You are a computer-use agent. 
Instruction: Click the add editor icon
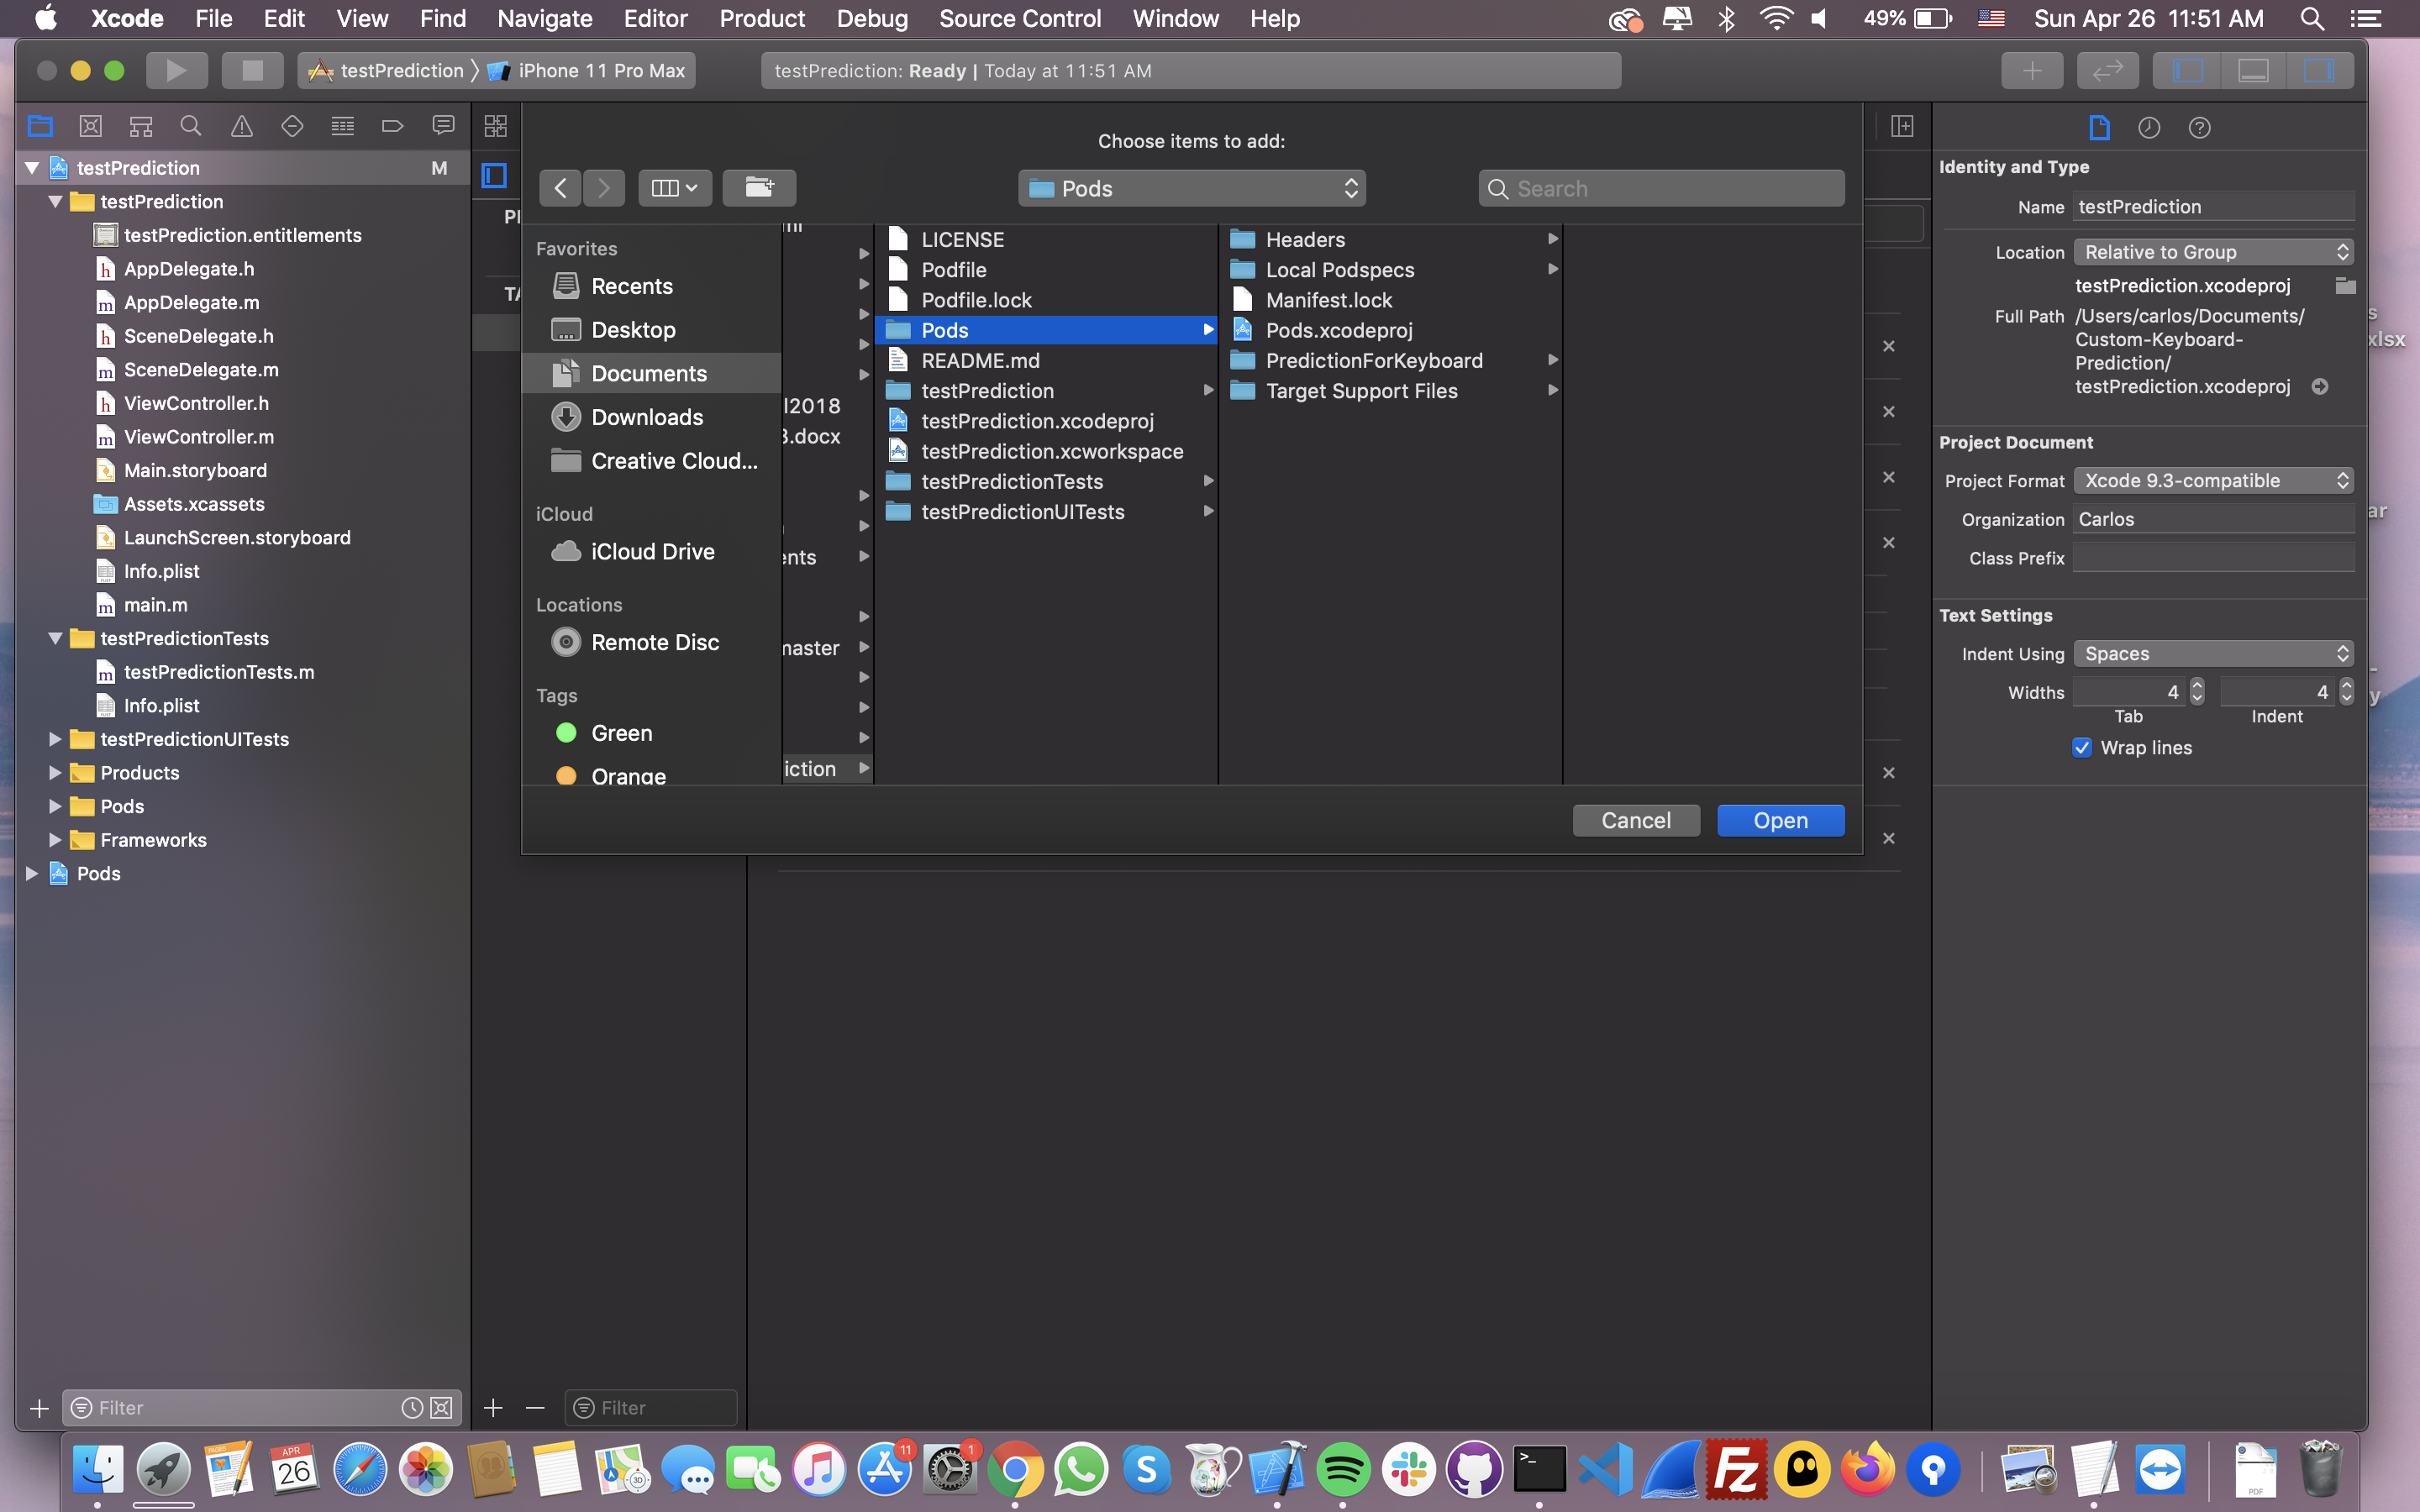pyautogui.click(x=1902, y=126)
